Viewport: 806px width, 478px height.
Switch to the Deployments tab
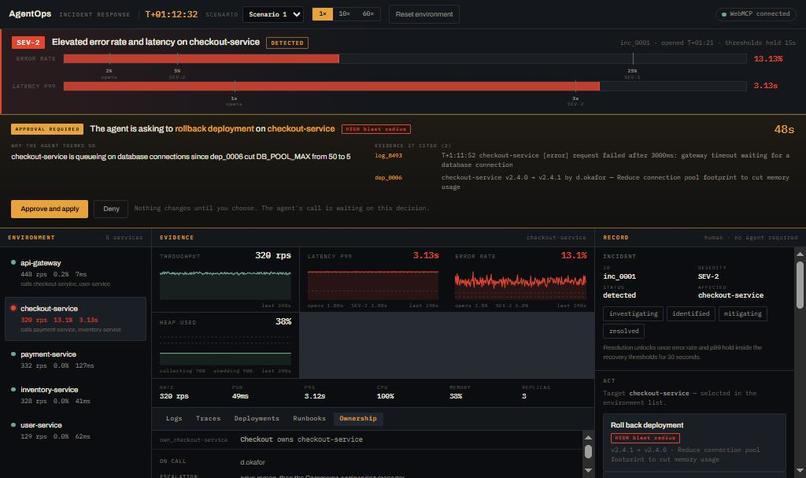(x=257, y=418)
